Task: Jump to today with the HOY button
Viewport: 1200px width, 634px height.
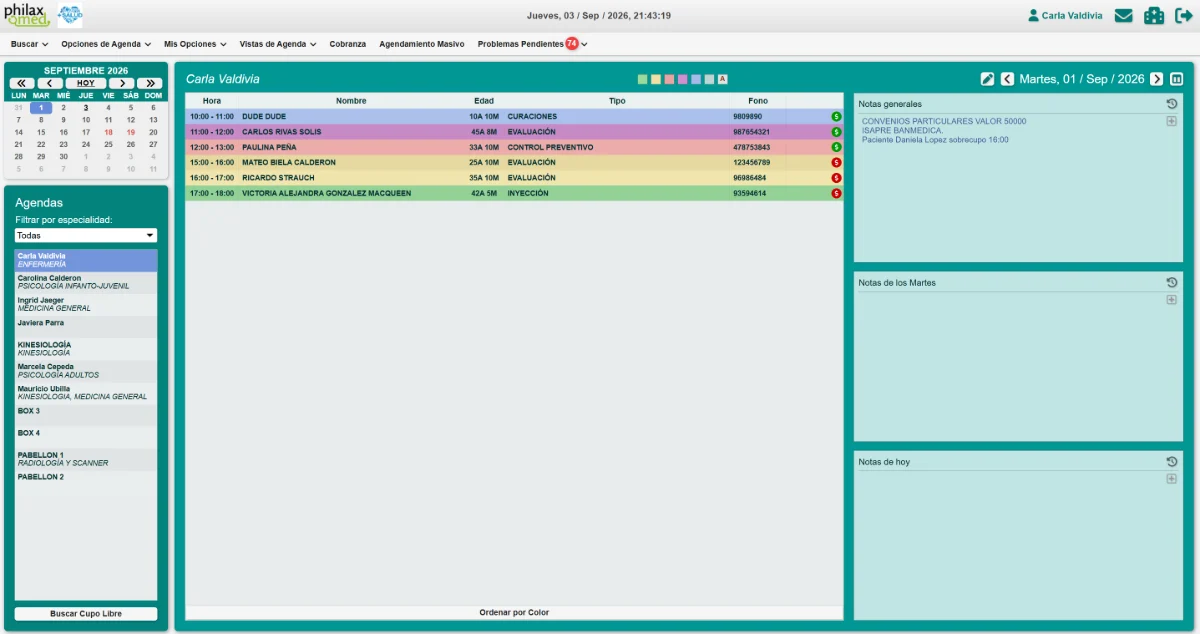Action: [86, 83]
